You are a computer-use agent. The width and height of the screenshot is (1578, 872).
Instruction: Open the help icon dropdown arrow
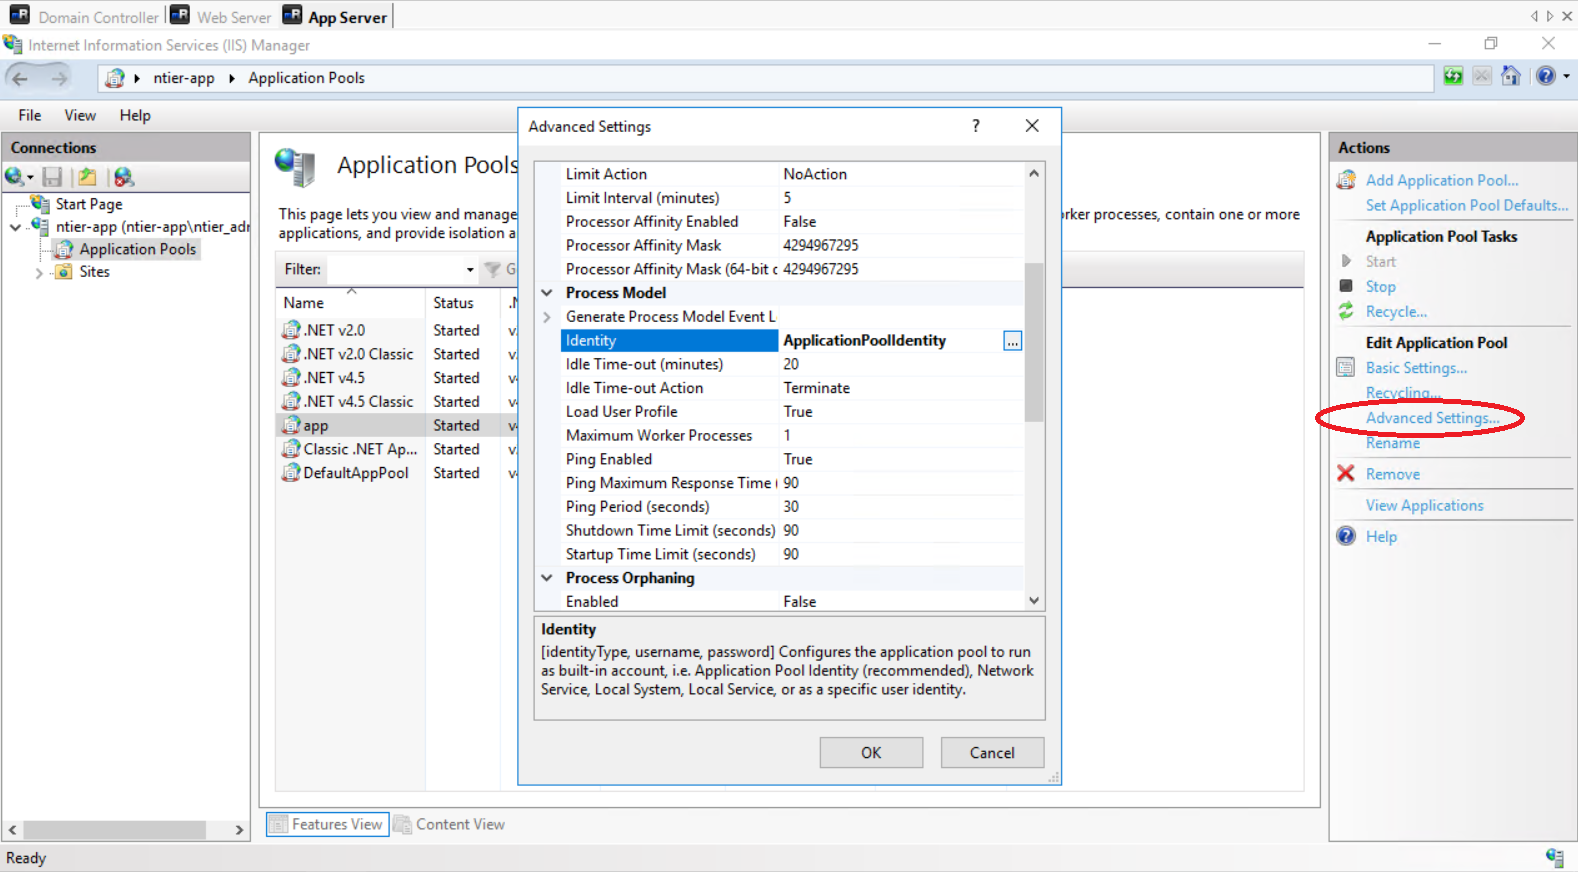pyautogui.click(x=1566, y=76)
